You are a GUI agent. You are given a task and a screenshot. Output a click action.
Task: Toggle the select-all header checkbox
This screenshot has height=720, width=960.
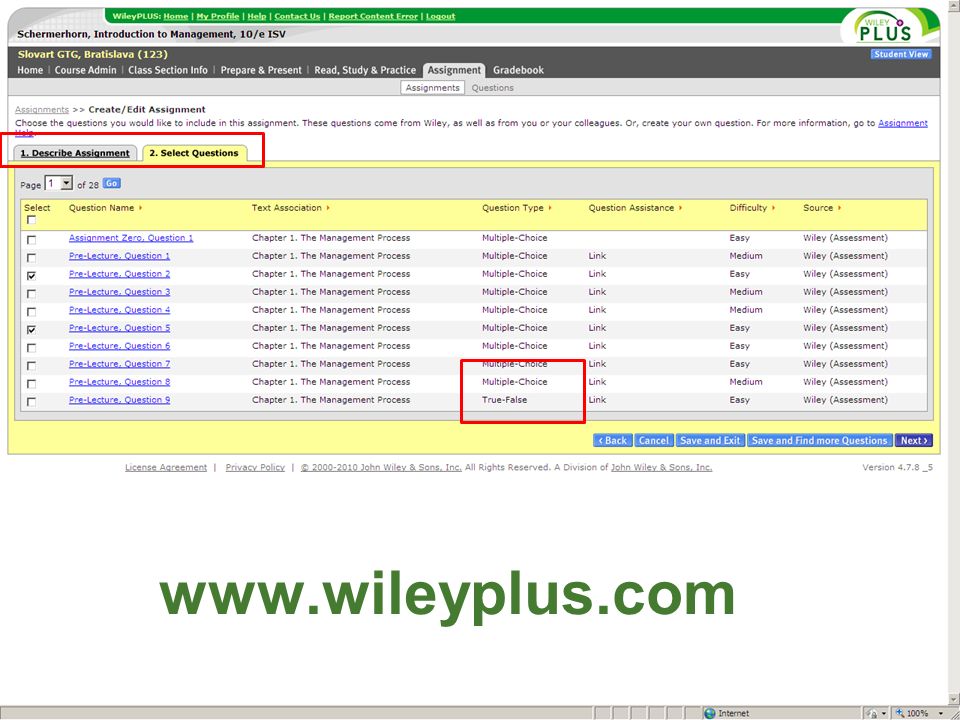tap(31, 220)
